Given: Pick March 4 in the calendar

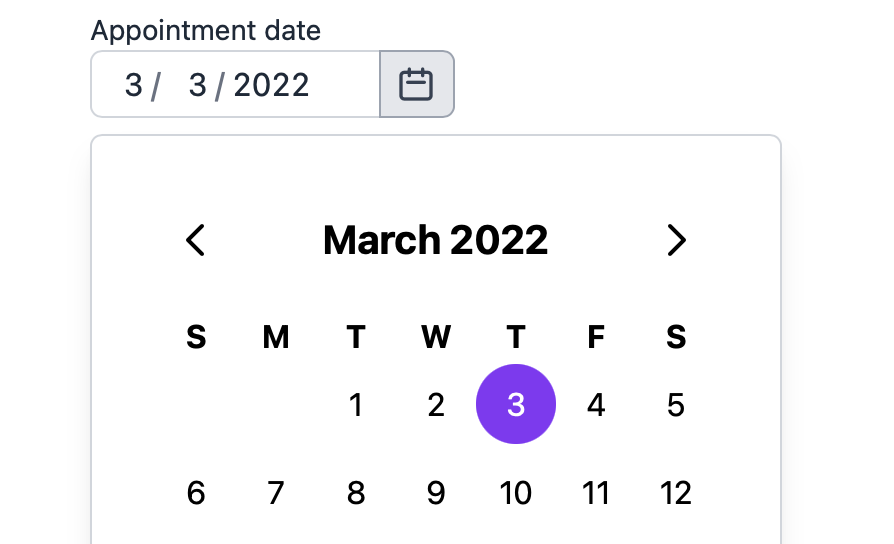Looking at the screenshot, I should [x=596, y=405].
